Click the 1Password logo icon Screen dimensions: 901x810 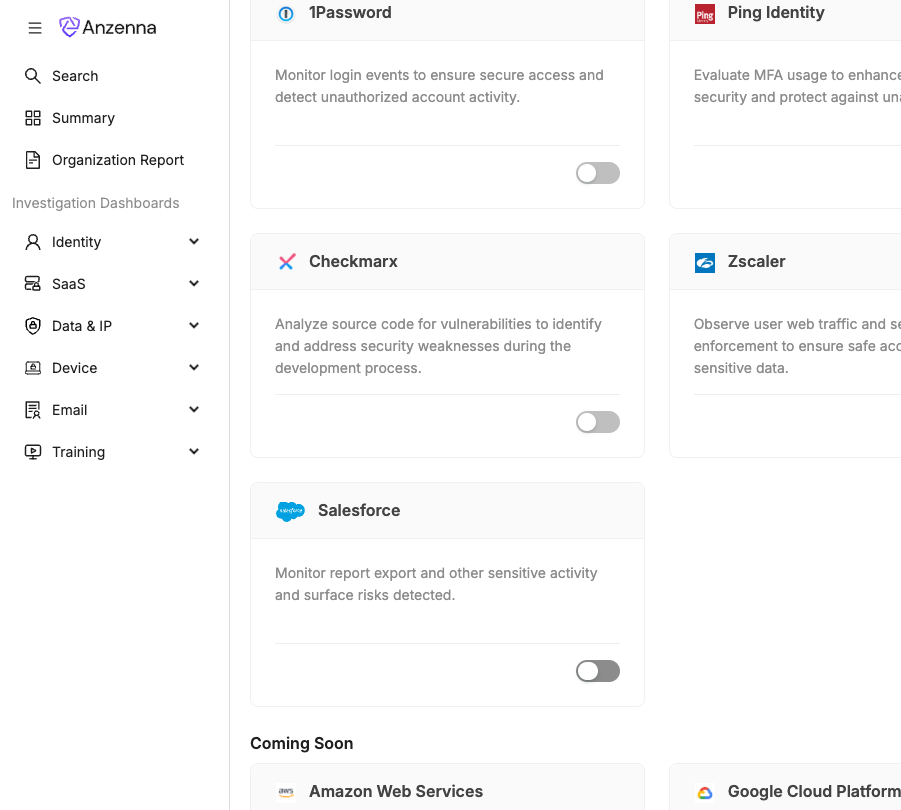[x=286, y=13]
